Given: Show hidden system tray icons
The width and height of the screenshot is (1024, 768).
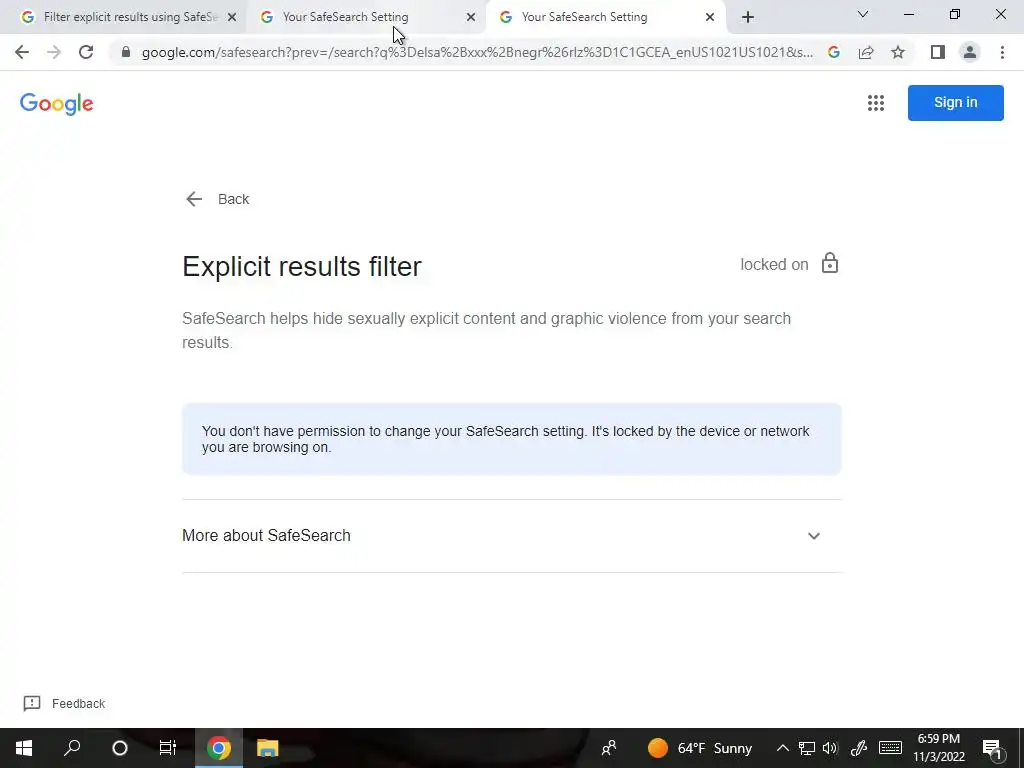Looking at the screenshot, I should (782, 748).
